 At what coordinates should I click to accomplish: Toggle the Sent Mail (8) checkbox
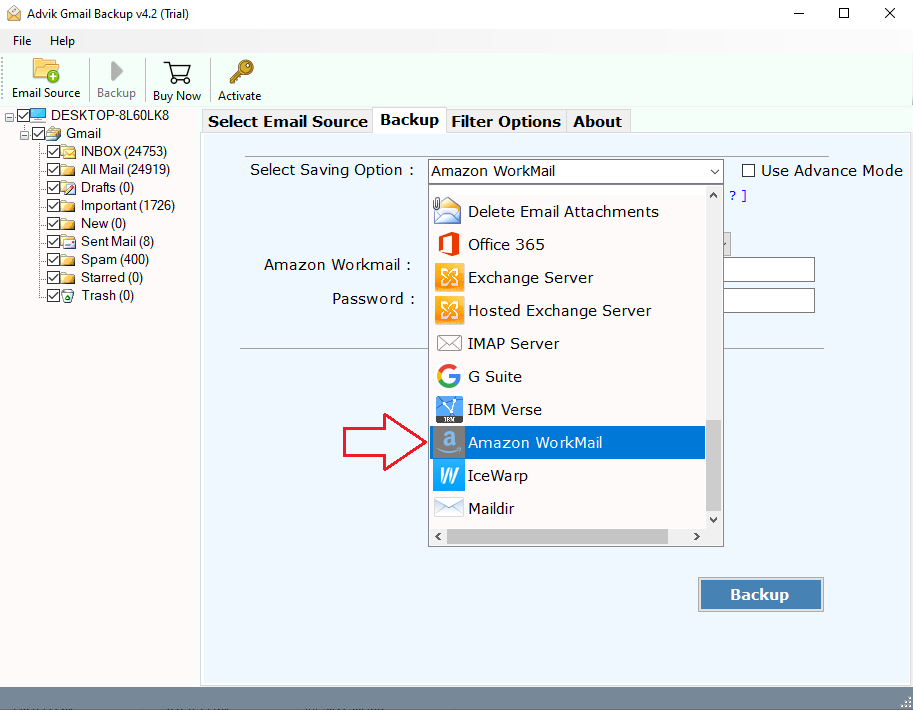click(54, 242)
